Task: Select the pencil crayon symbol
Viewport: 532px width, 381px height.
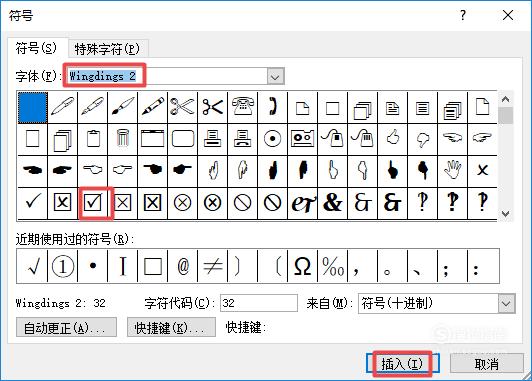Action: click(152, 107)
